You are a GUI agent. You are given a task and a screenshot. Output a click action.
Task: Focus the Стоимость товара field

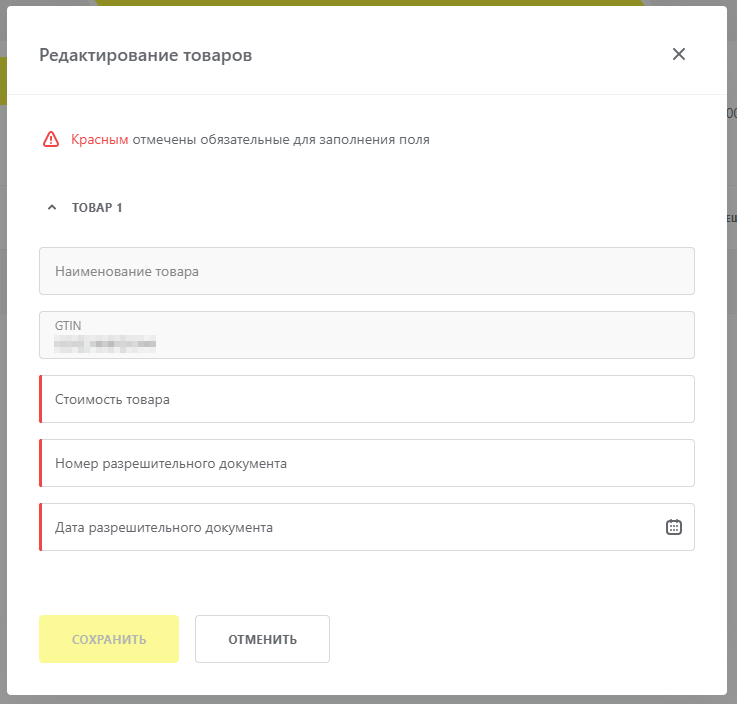[367, 399]
